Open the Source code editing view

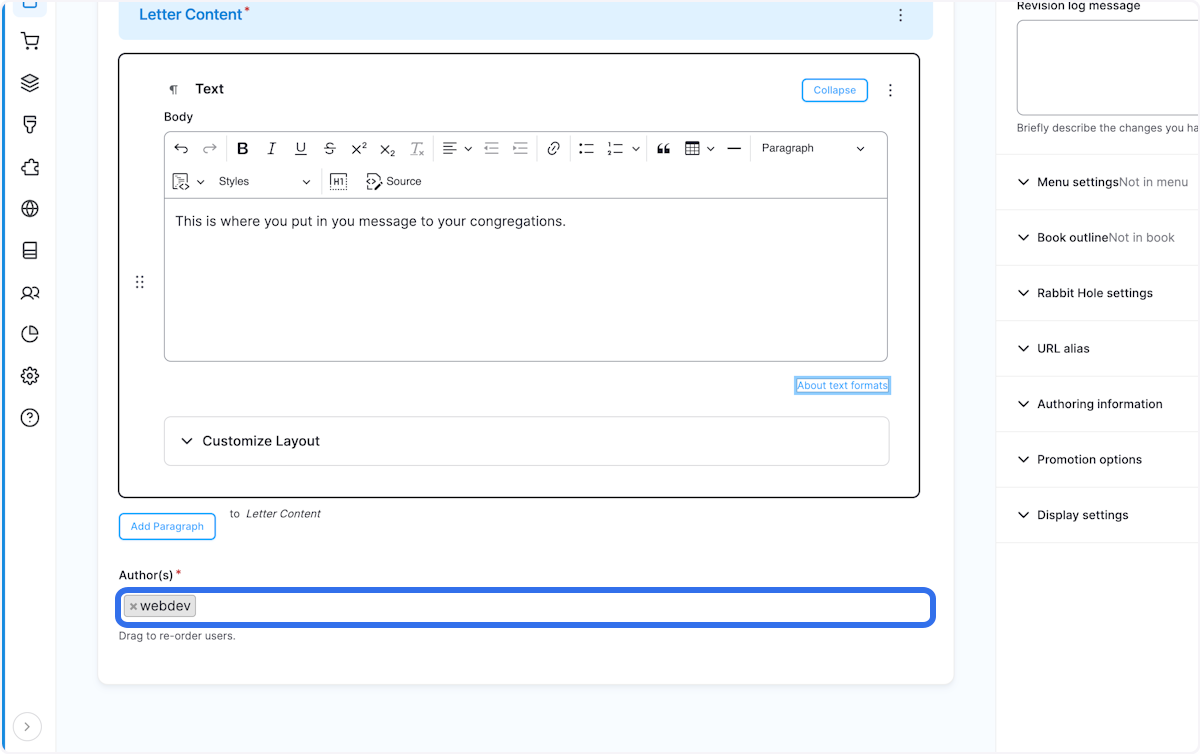[x=394, y=181]
